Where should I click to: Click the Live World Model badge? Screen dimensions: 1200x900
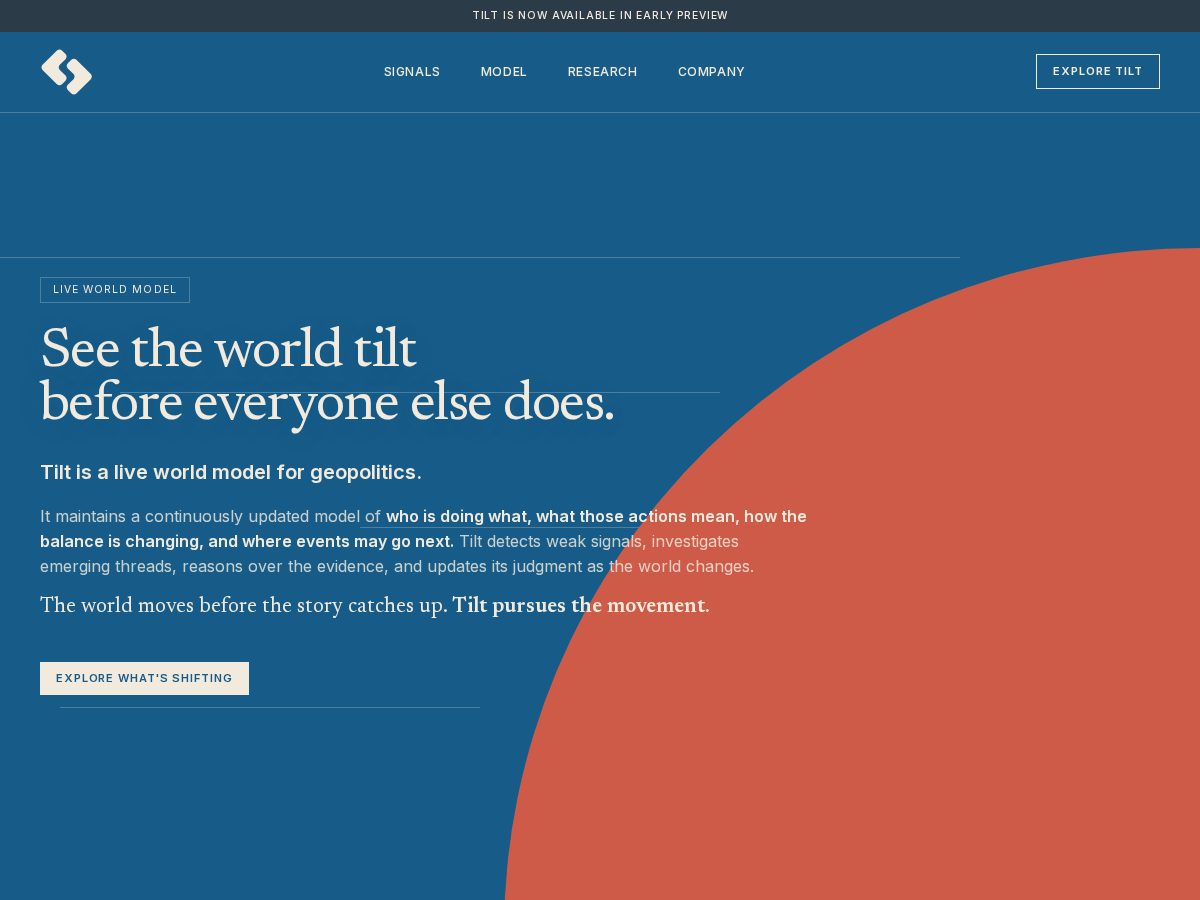pyautogui.click(x=115, y=290)
